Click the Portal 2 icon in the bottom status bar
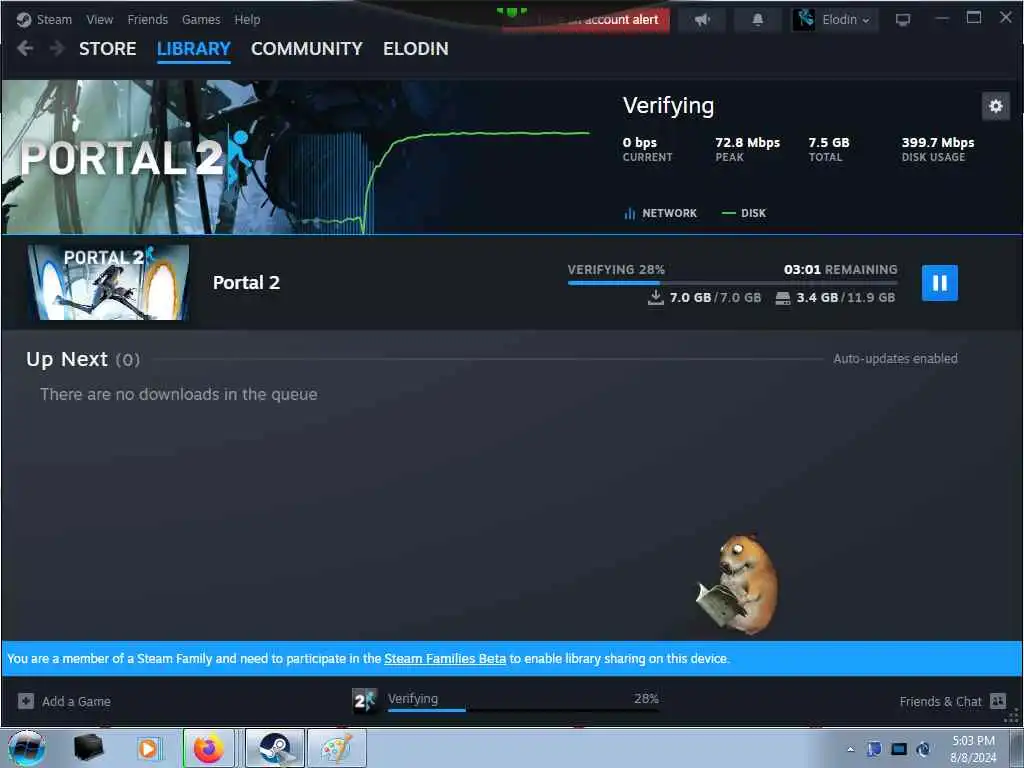The height and width of the screenshot is (768, 1024). (364, 701)
